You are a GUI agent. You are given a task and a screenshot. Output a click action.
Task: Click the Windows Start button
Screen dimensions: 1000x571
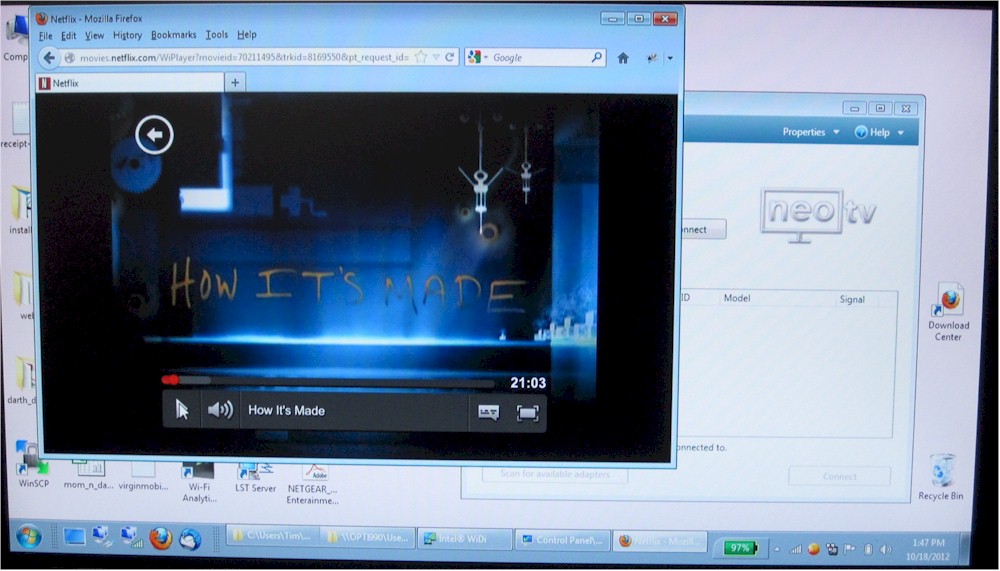click(28, 538)
